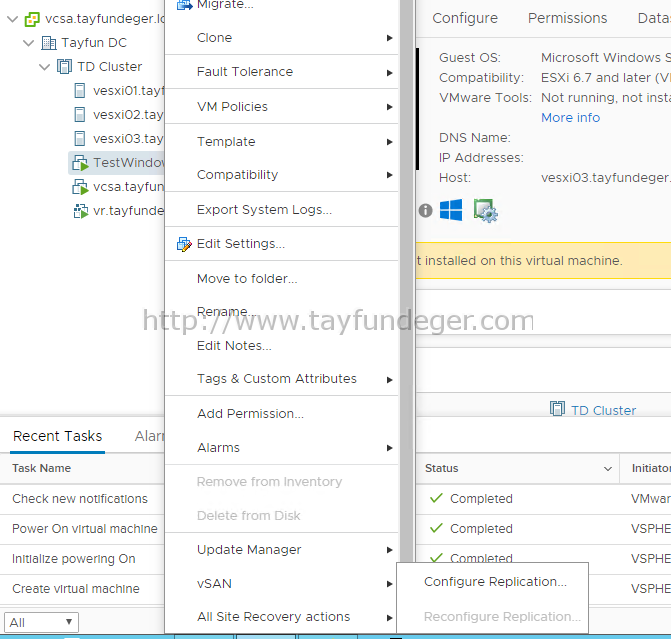Image resolution: width=671 pixels, height=639 pixels.
Task: Click the vcsa VM icon in tree
Action: 80,187
